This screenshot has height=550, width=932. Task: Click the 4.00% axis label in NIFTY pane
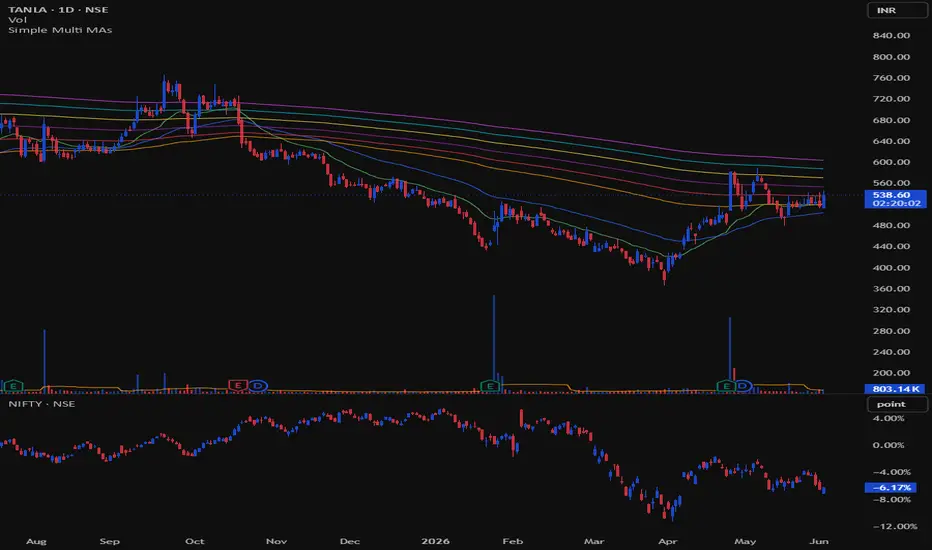coord(889,419)
